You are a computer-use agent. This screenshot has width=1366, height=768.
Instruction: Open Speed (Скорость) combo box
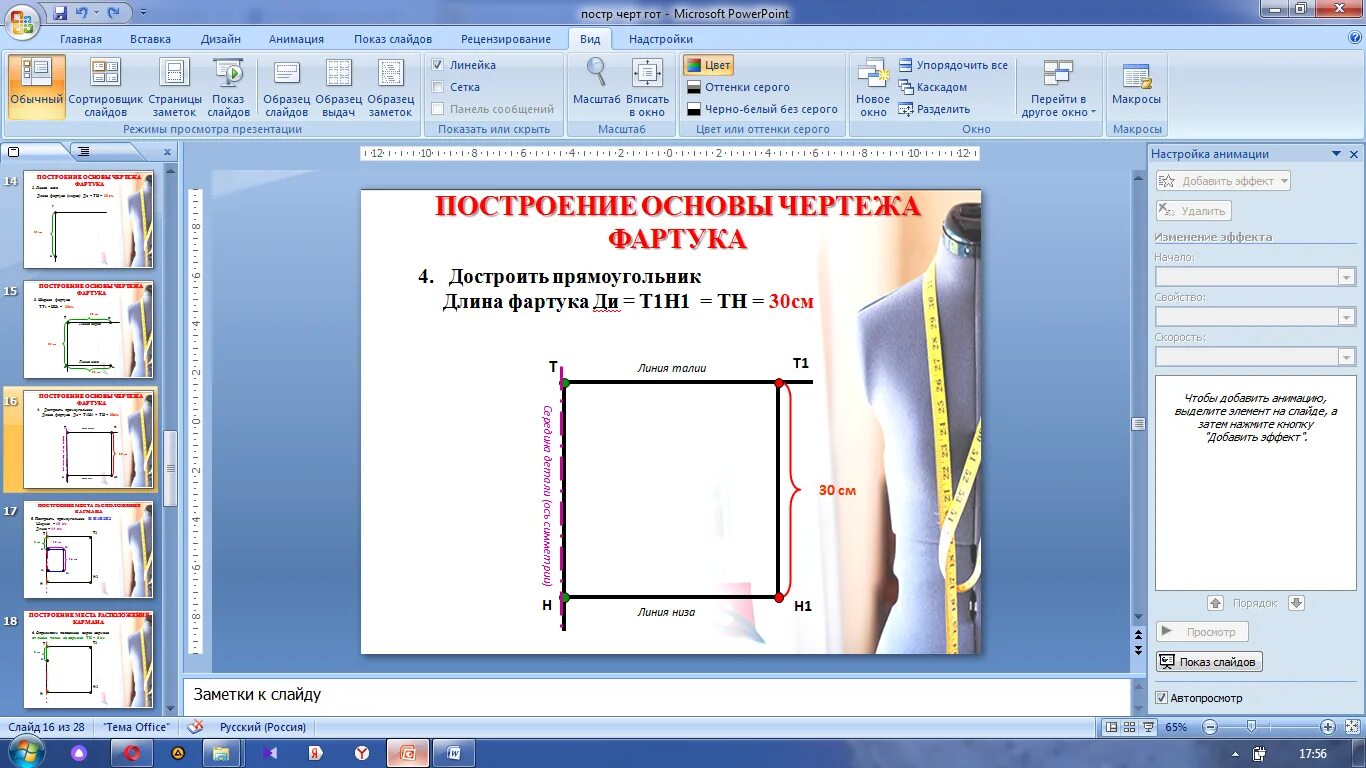coord(1255,357)
